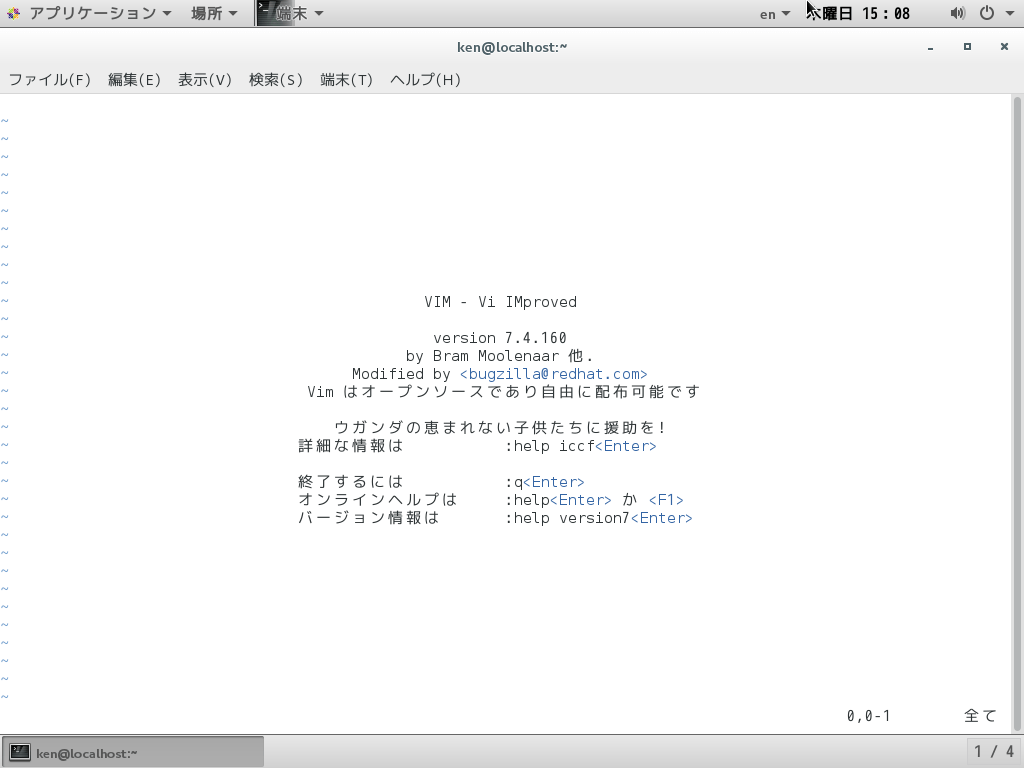Open the en input language selector
The width and height of the screenshot is (1024, 768).
point(775,14)
